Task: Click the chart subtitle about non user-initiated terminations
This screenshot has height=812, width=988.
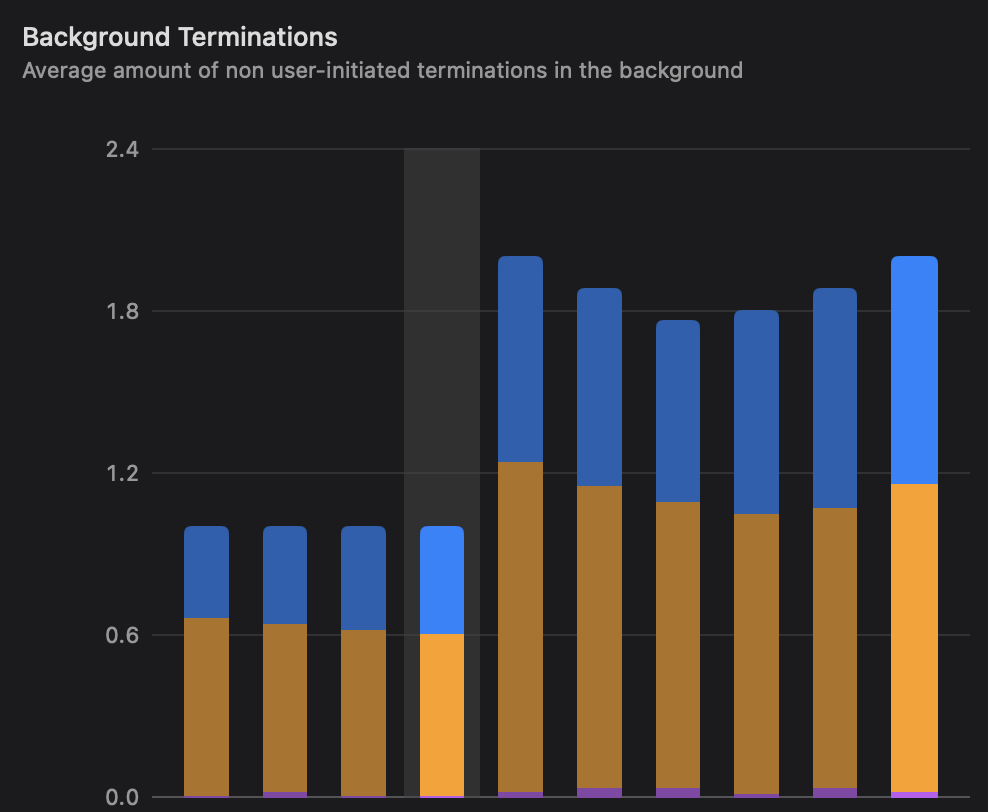Action: pos(382,70)
